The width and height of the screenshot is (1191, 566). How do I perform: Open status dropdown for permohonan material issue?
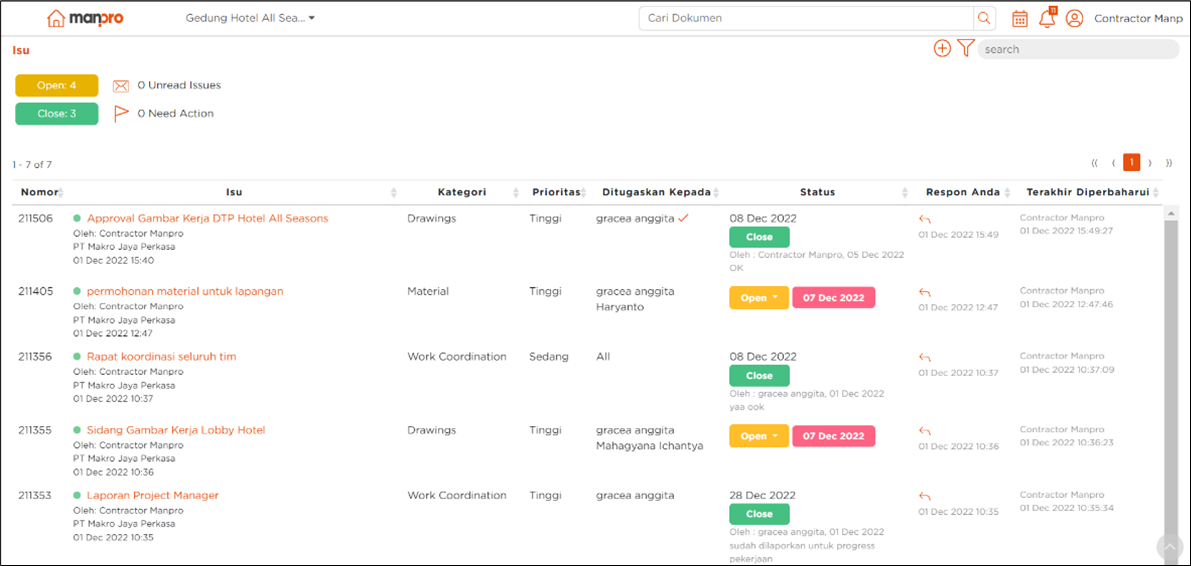759,298
